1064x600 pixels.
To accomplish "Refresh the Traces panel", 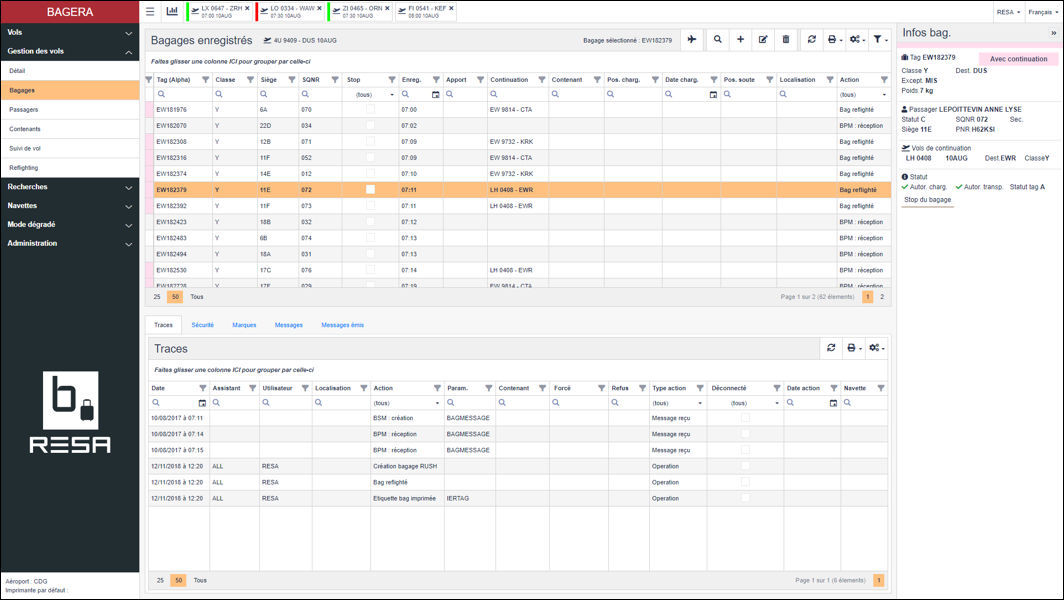I will pos(831,347).
